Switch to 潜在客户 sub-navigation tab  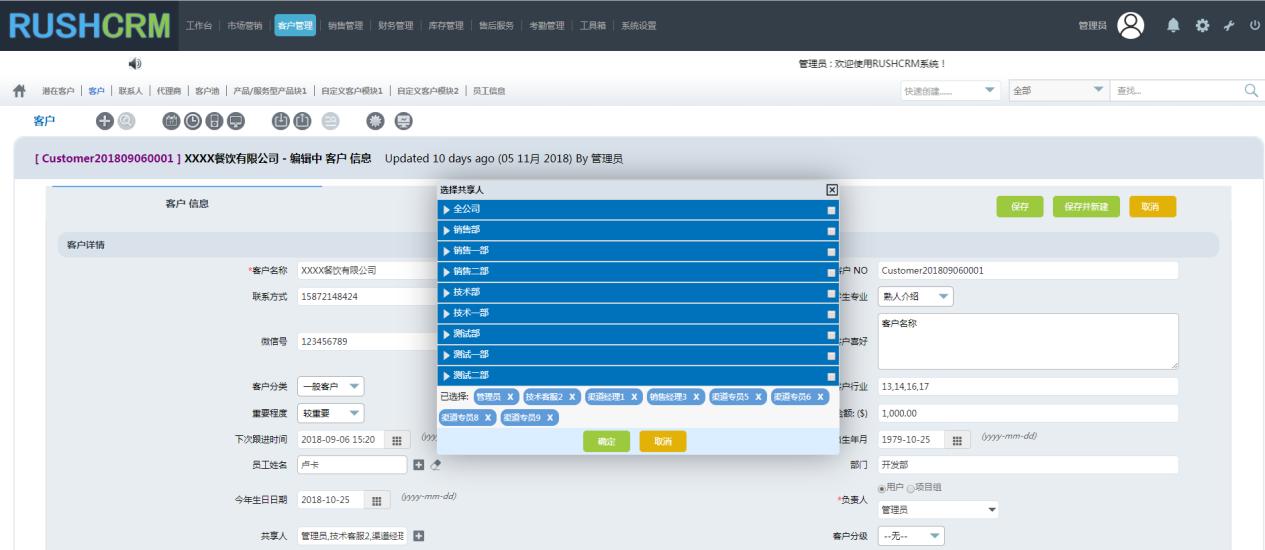point(58,91)
